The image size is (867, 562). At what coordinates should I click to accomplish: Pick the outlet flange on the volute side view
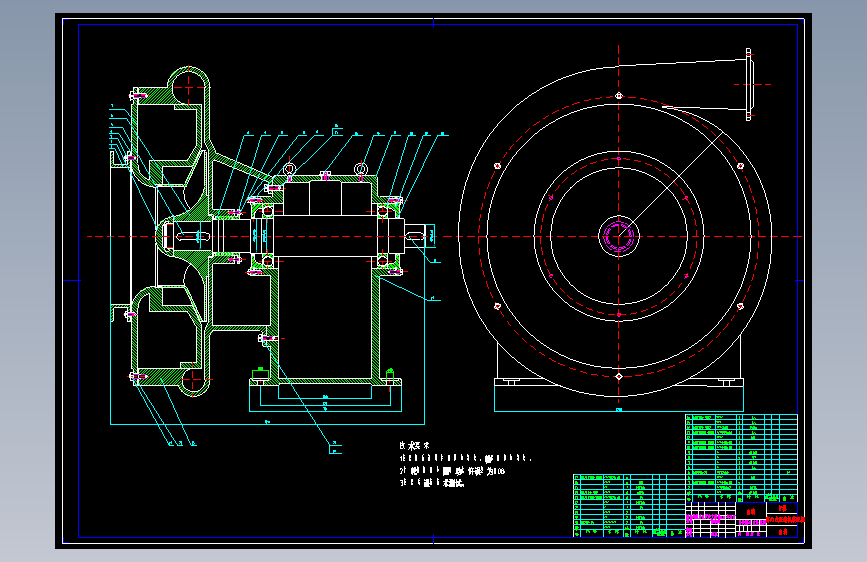[749, 84]
